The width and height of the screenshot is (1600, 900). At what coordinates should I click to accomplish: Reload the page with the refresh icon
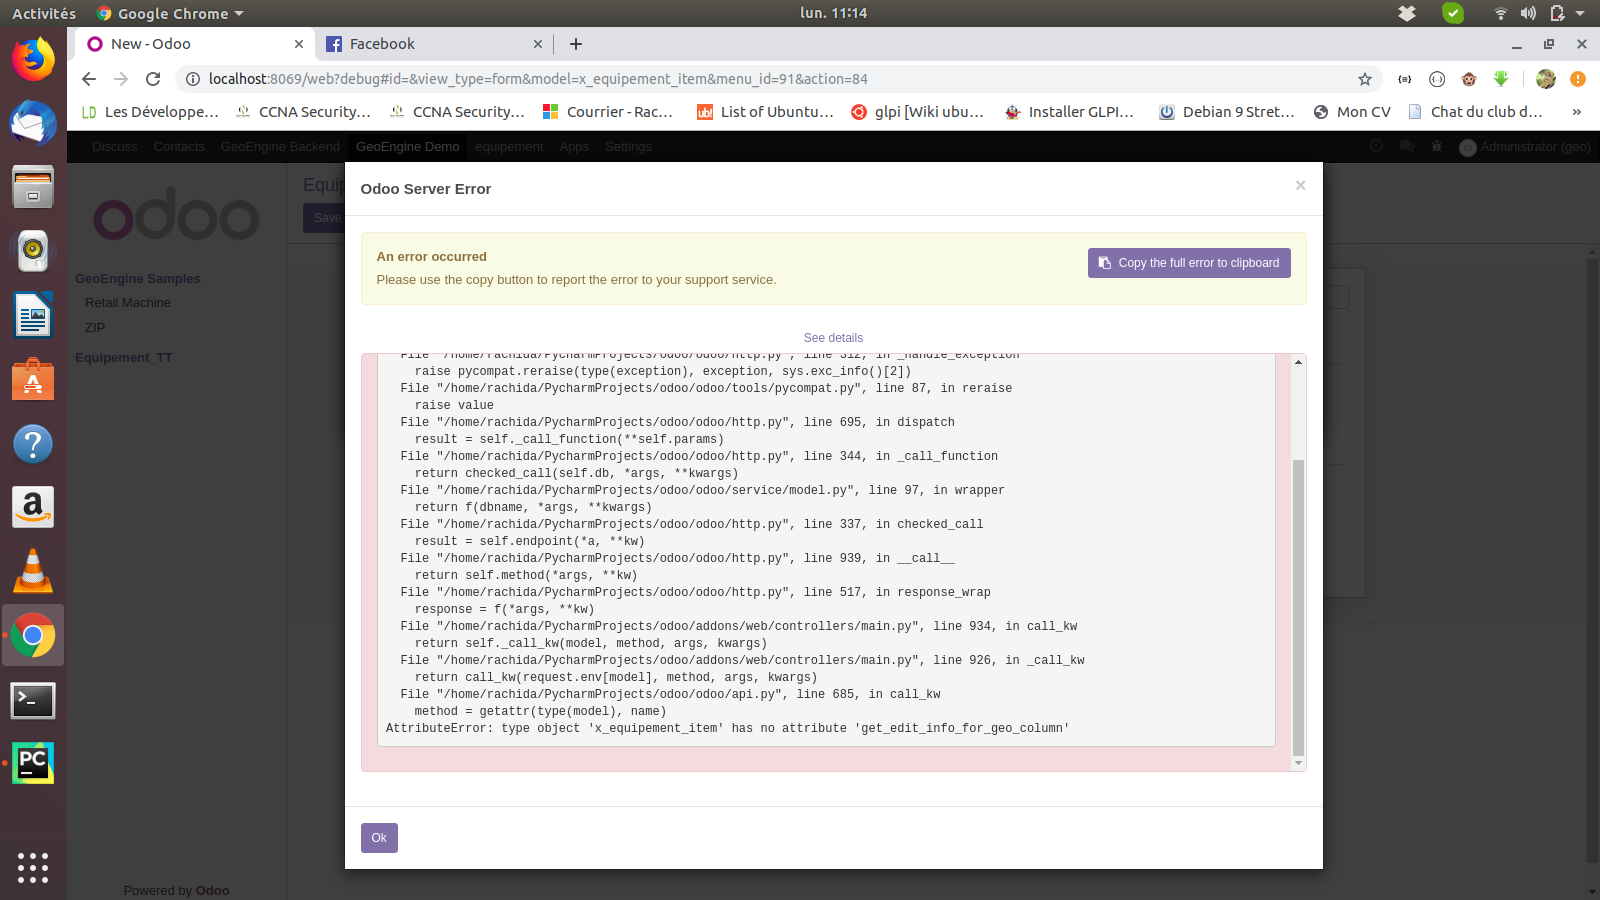152,79
